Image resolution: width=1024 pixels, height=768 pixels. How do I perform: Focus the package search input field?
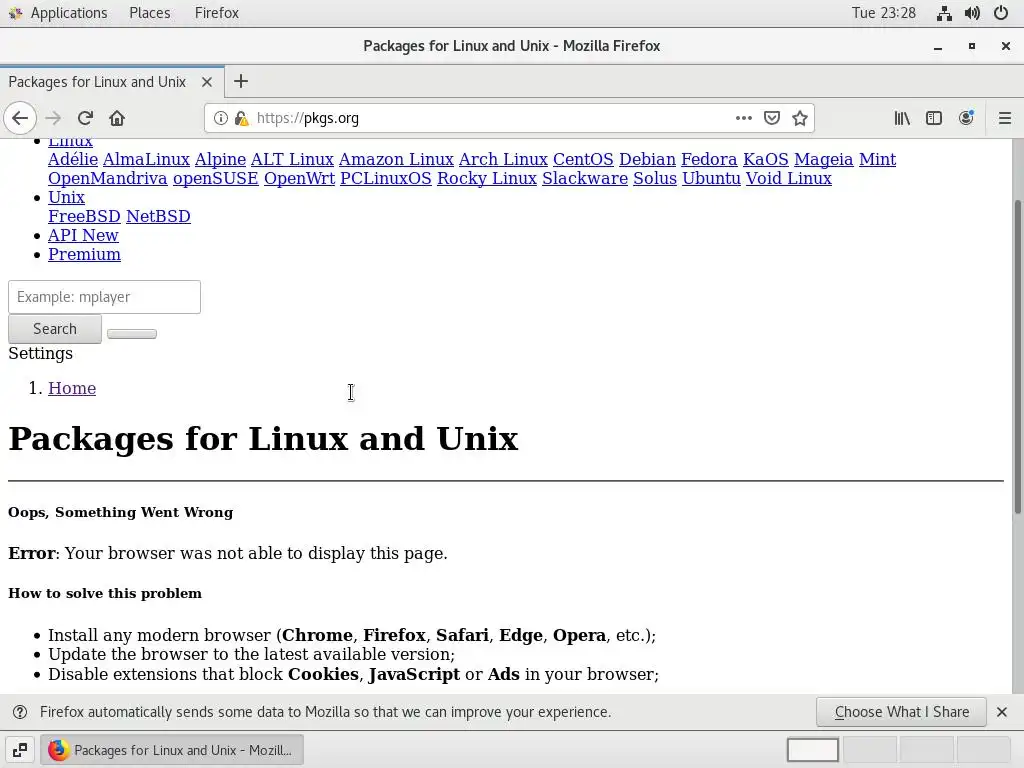click(x=104, y=297)
